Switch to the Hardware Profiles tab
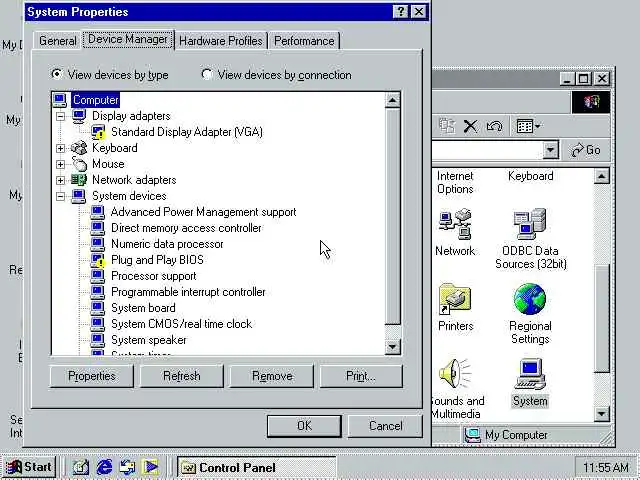Screen dimensions: 640x480 tap(220, 41)
